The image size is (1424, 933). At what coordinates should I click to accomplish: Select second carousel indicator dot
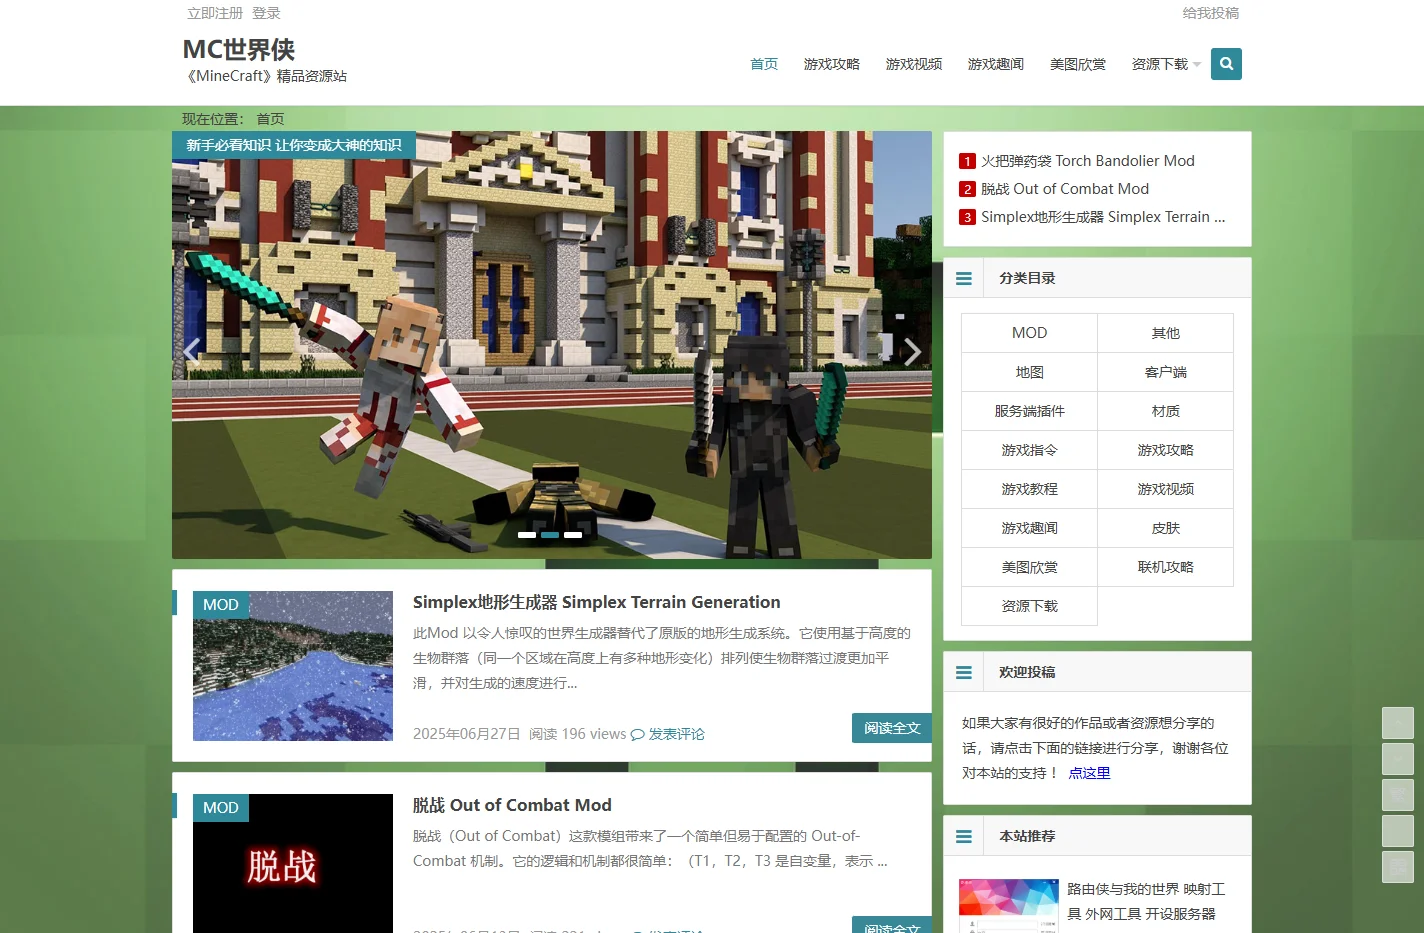click(x=550, y=535)
